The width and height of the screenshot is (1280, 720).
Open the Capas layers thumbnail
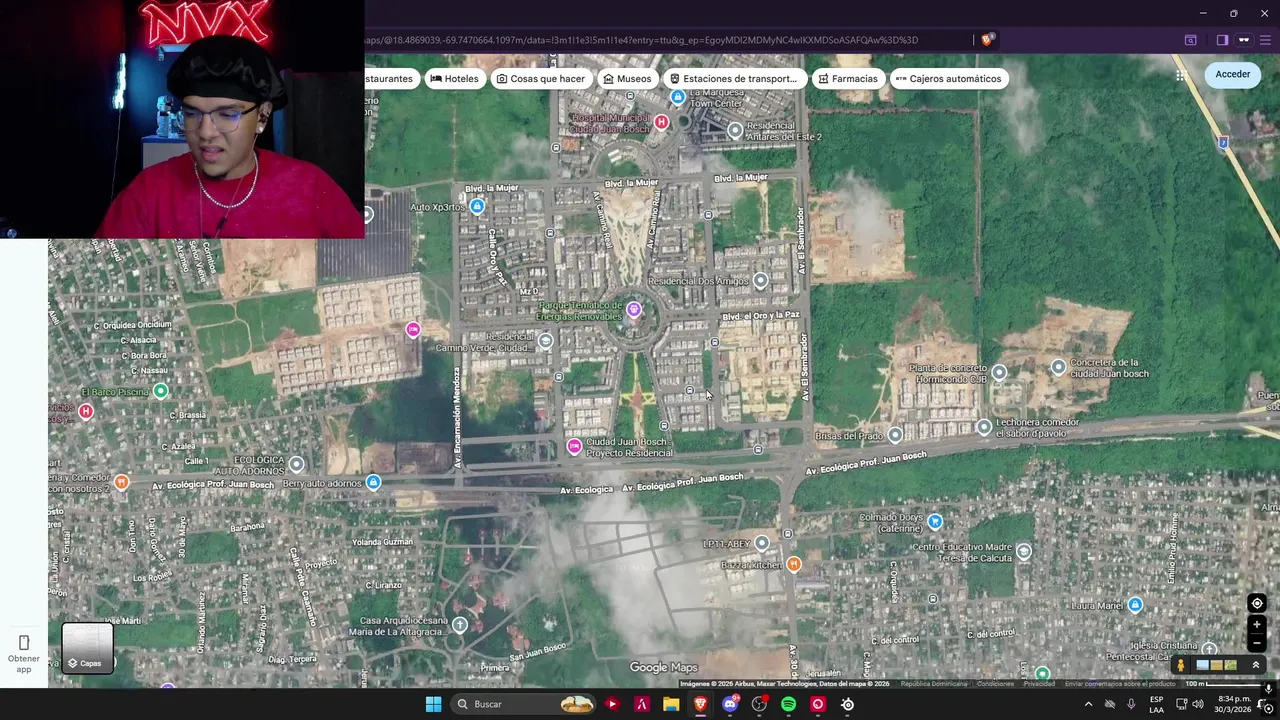coord(87,647)
